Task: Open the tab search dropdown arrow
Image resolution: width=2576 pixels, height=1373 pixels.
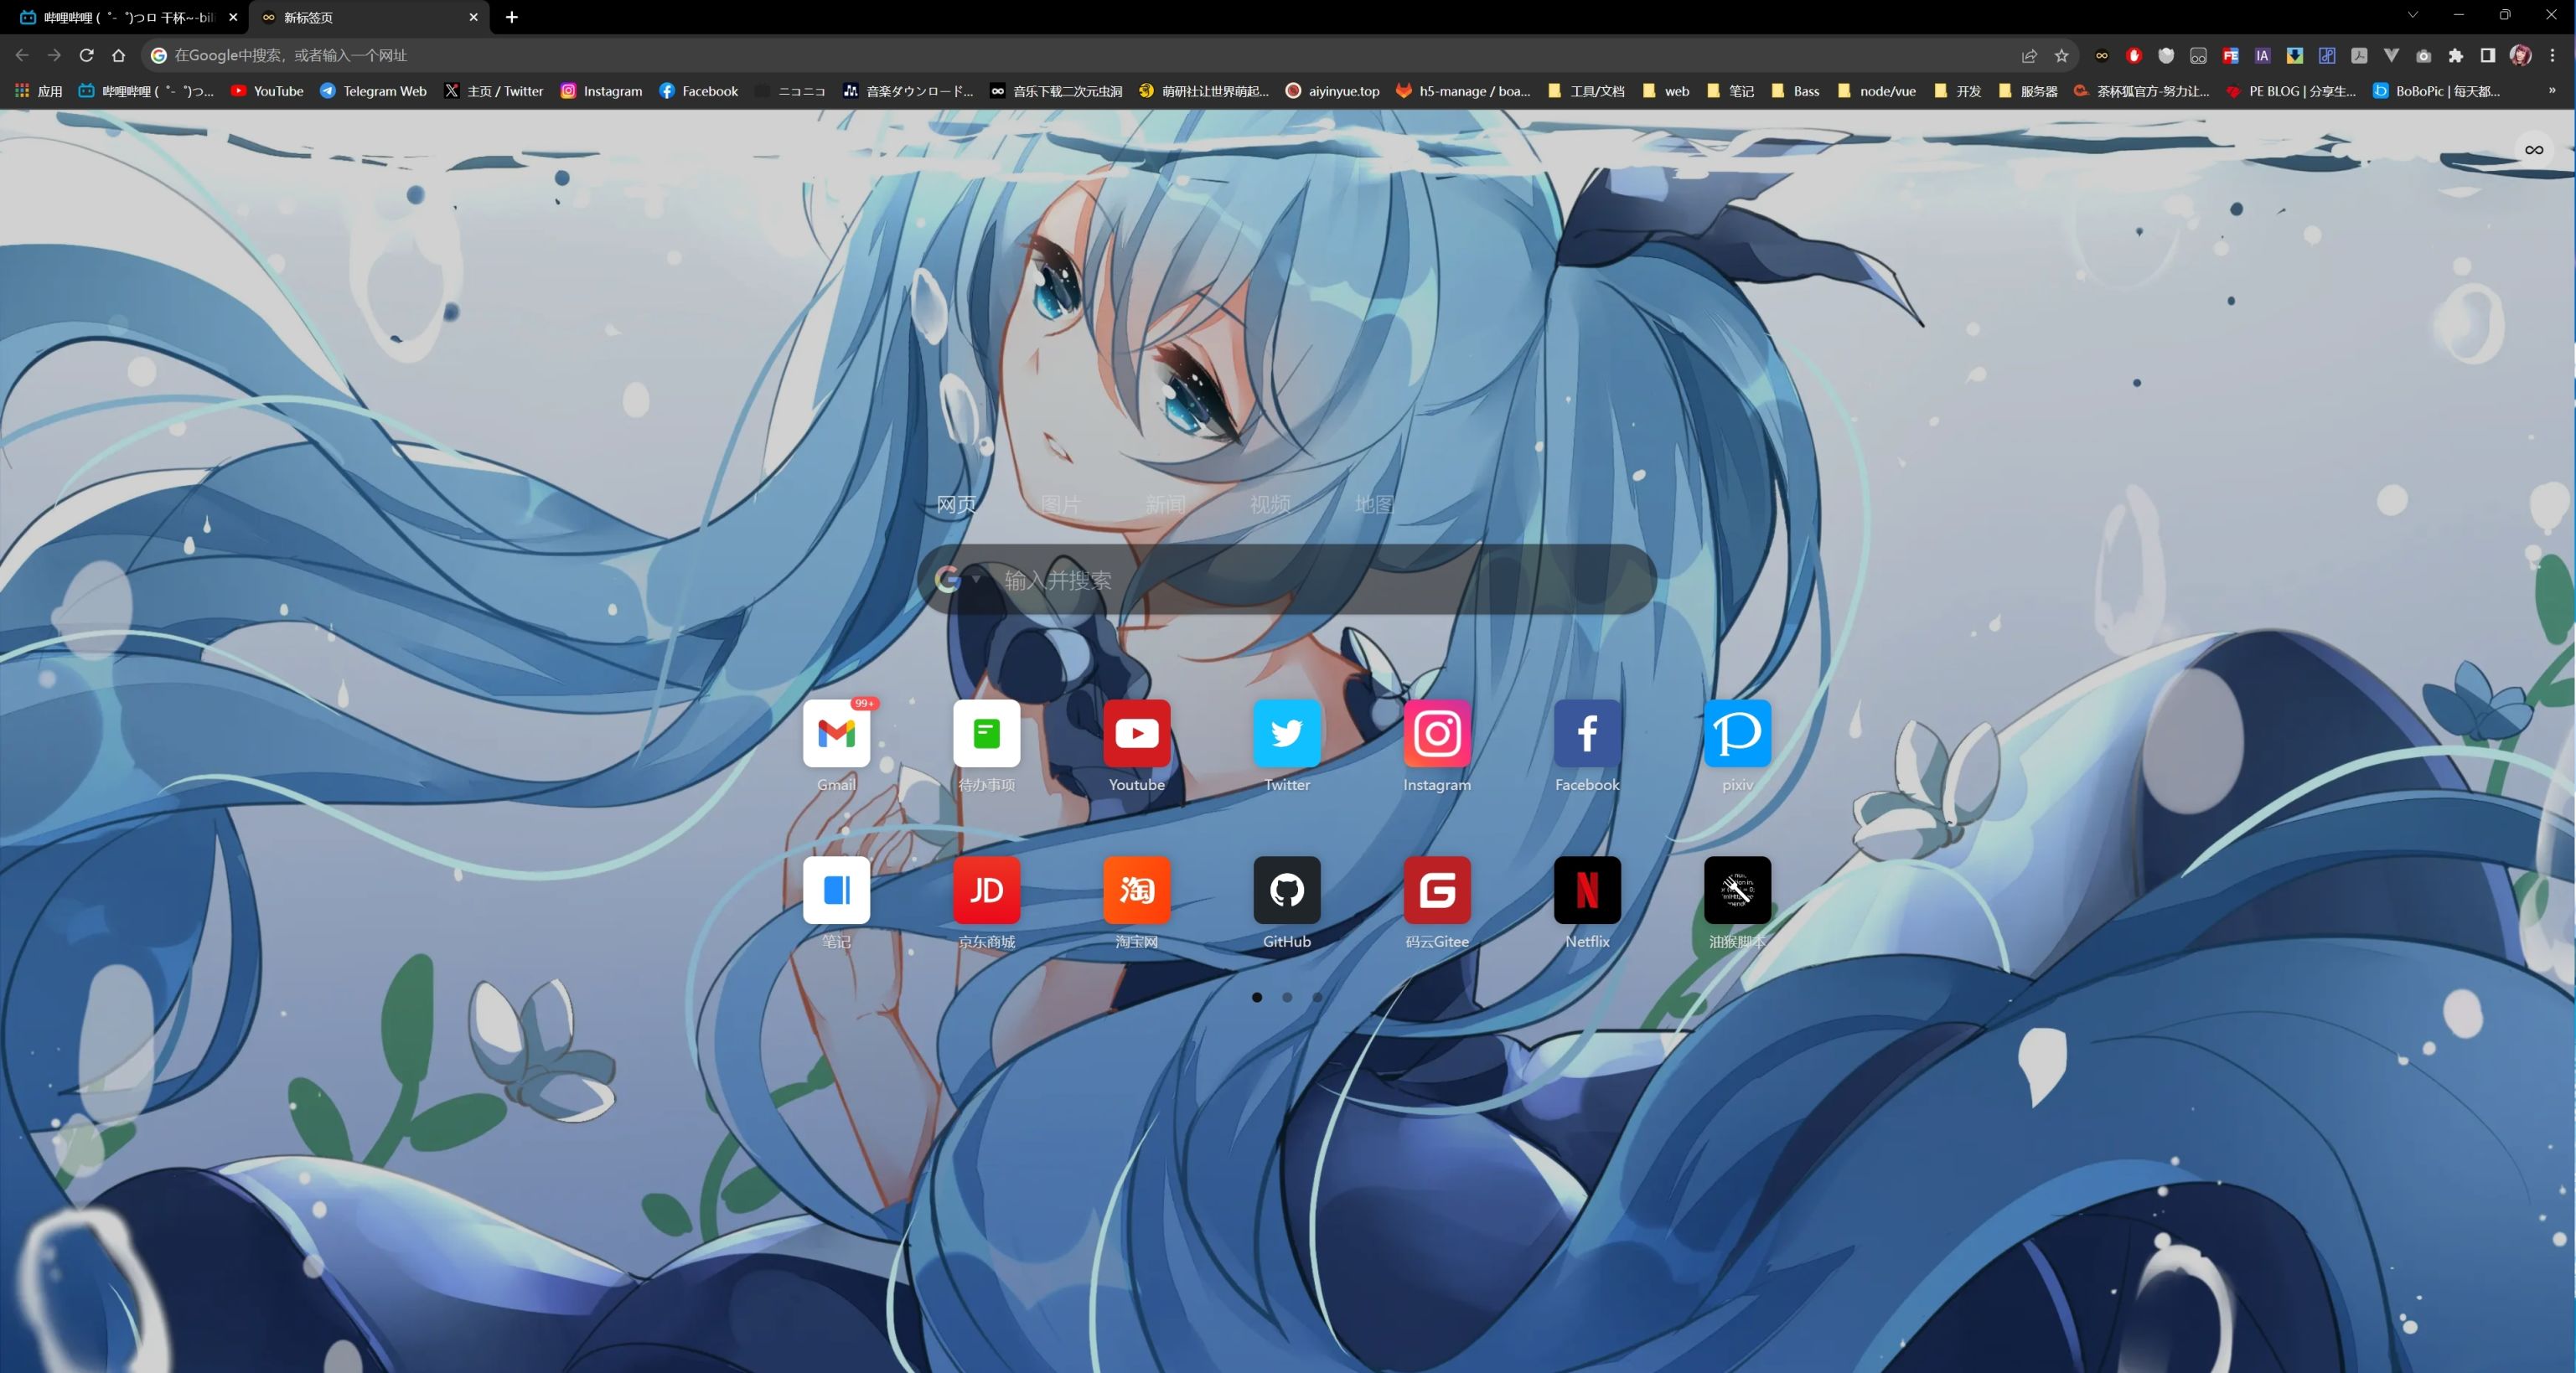Action: click(x=2412, y=15)
